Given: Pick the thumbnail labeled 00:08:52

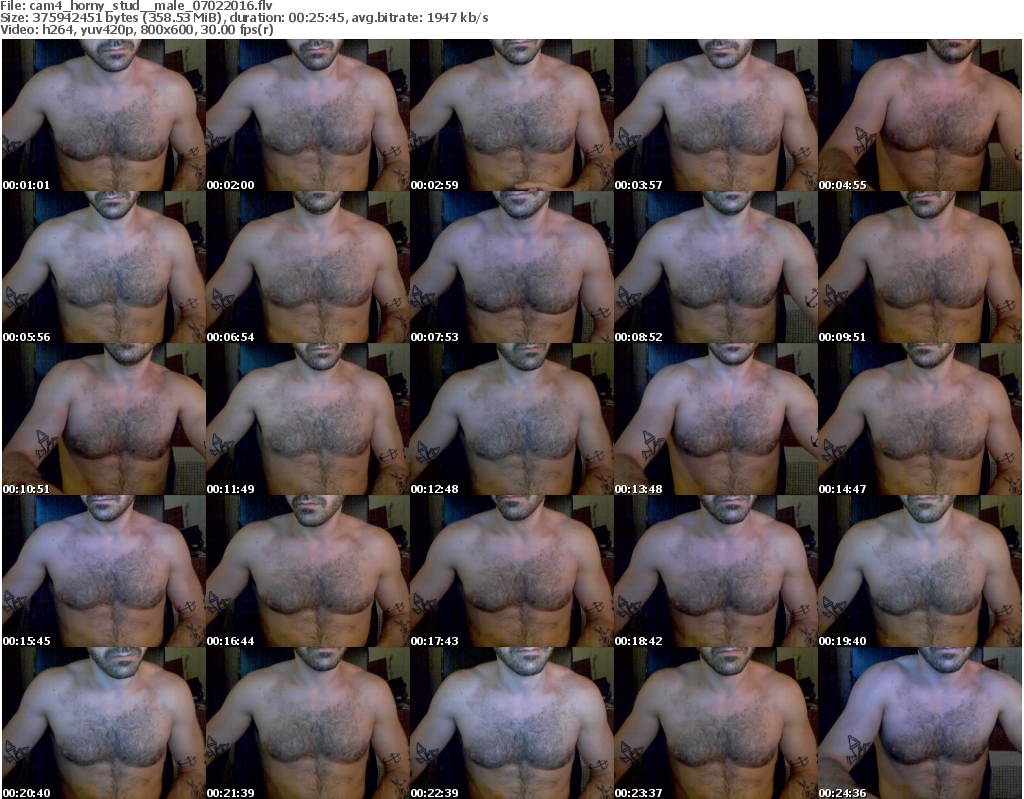Looking at the screenshot, I should click(x=716, y=267).
